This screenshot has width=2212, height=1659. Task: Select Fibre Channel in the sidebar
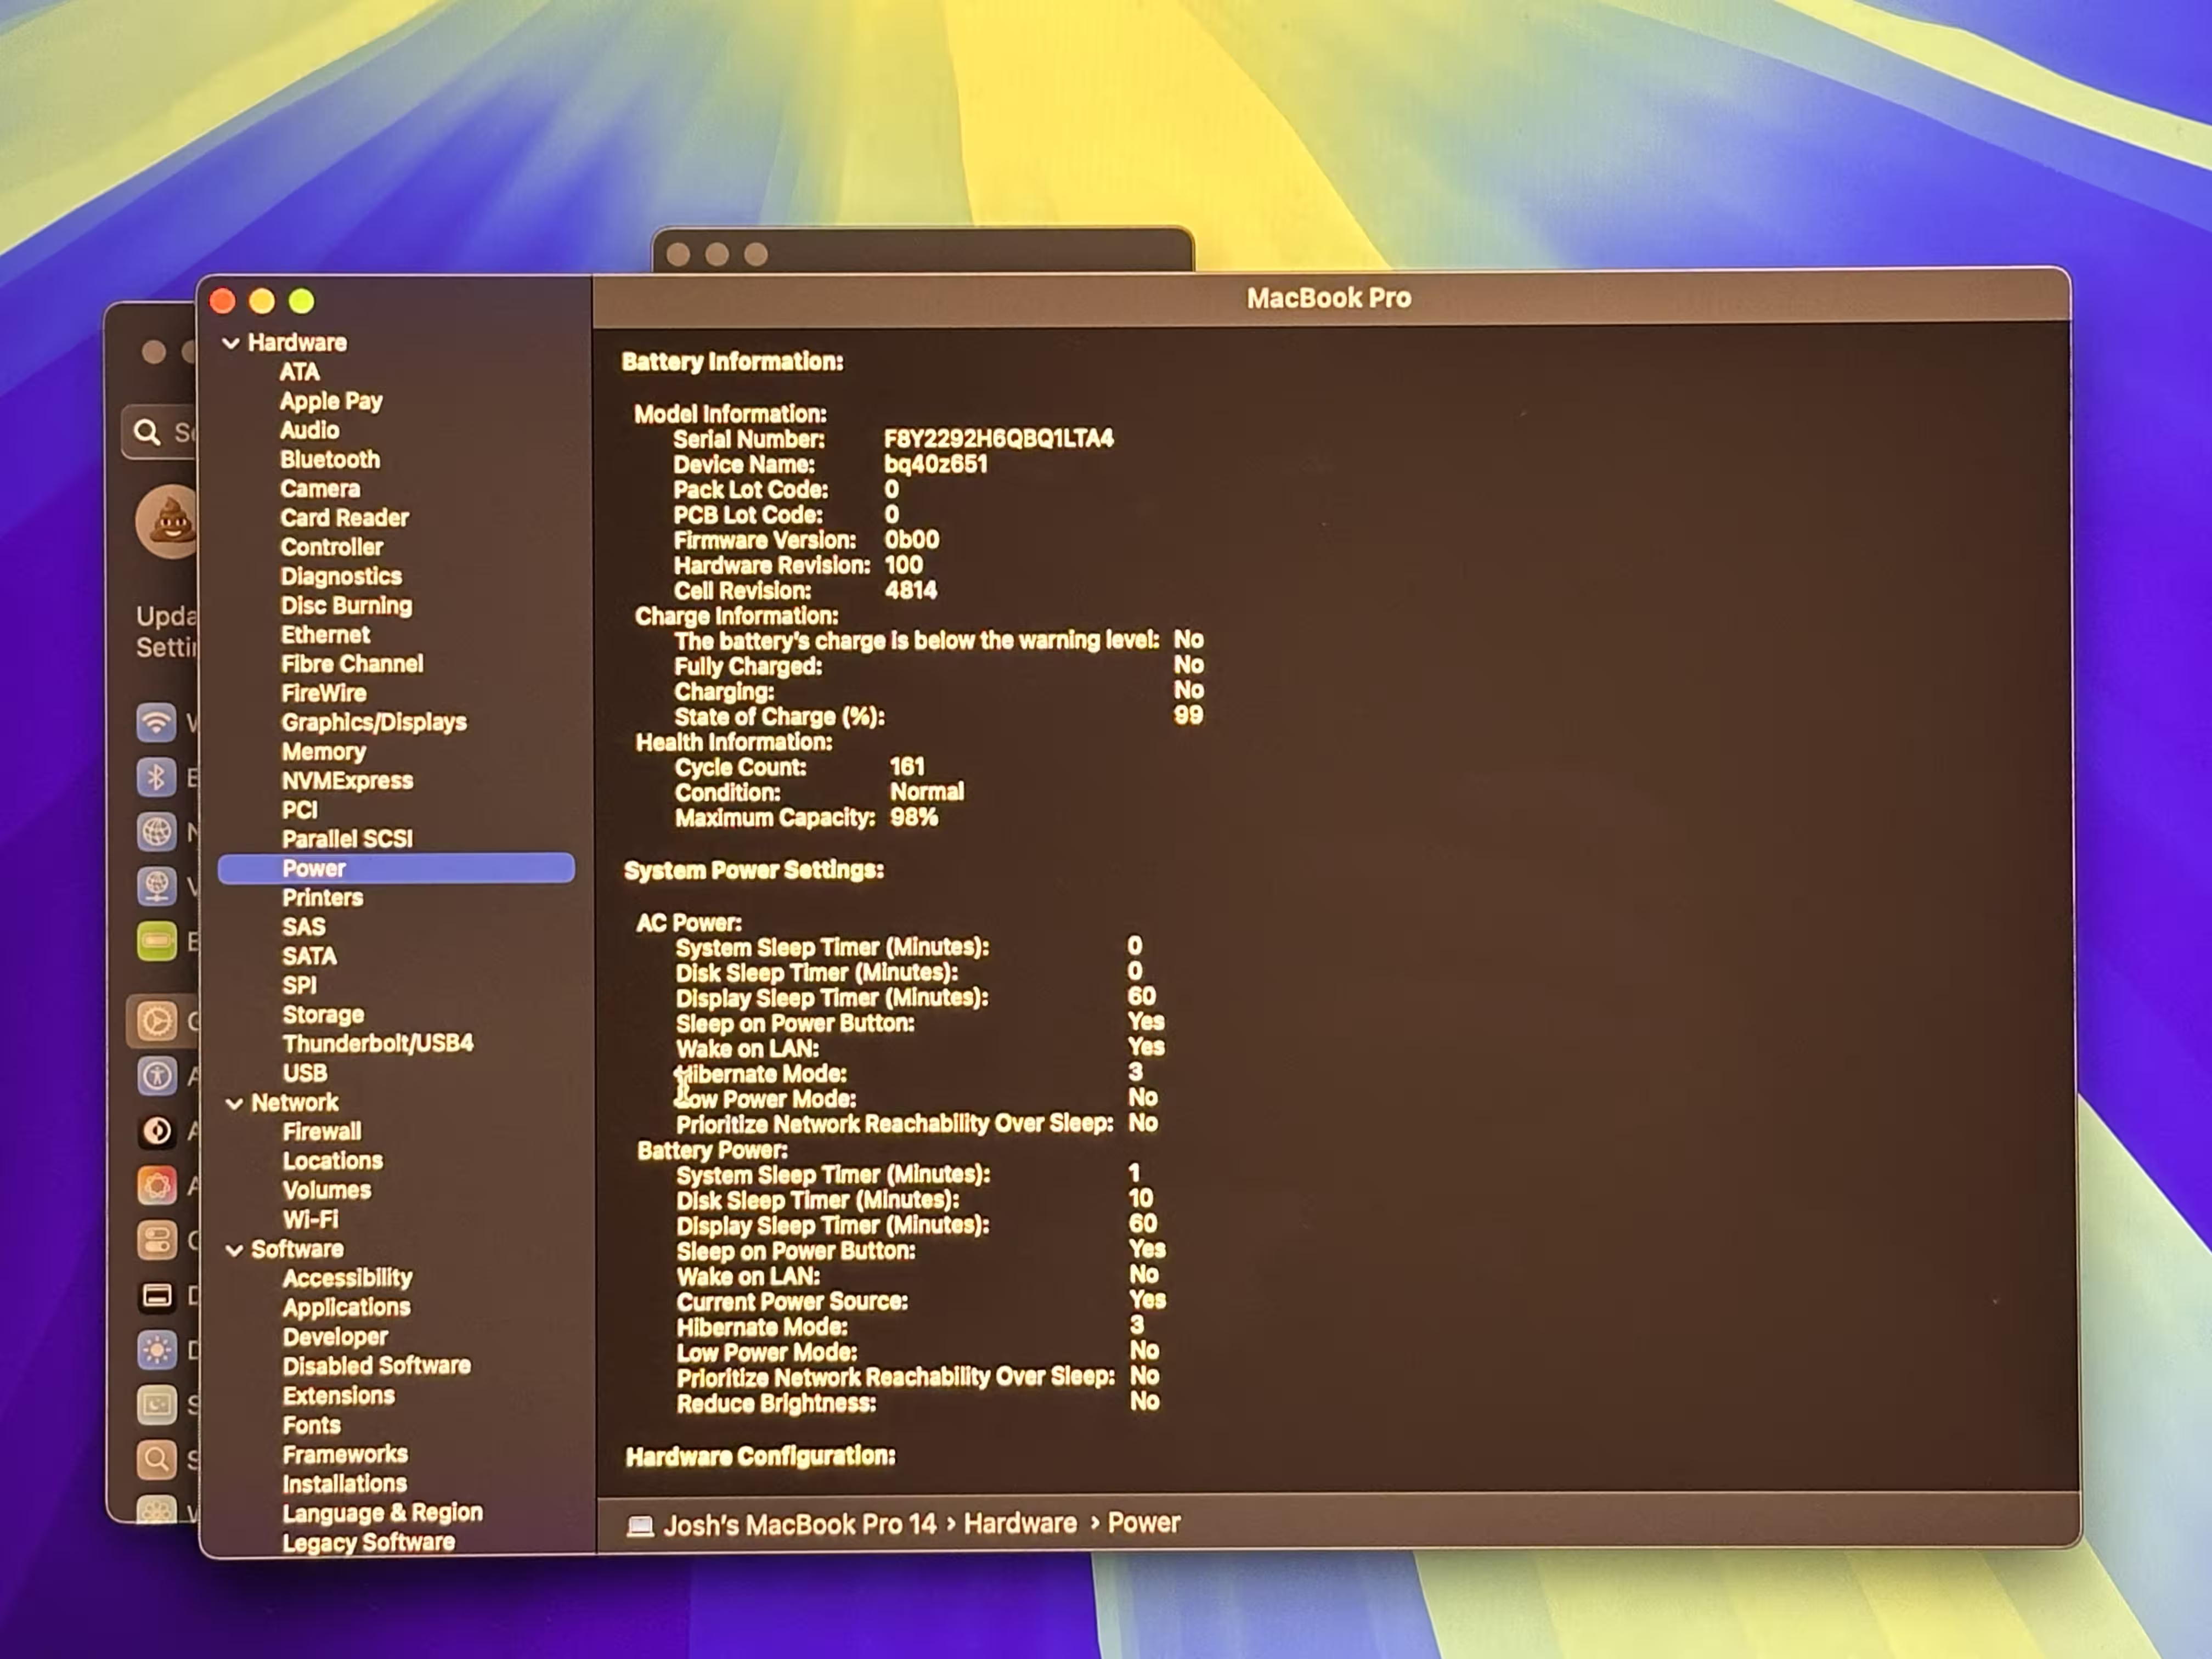(x=352, y=664)
